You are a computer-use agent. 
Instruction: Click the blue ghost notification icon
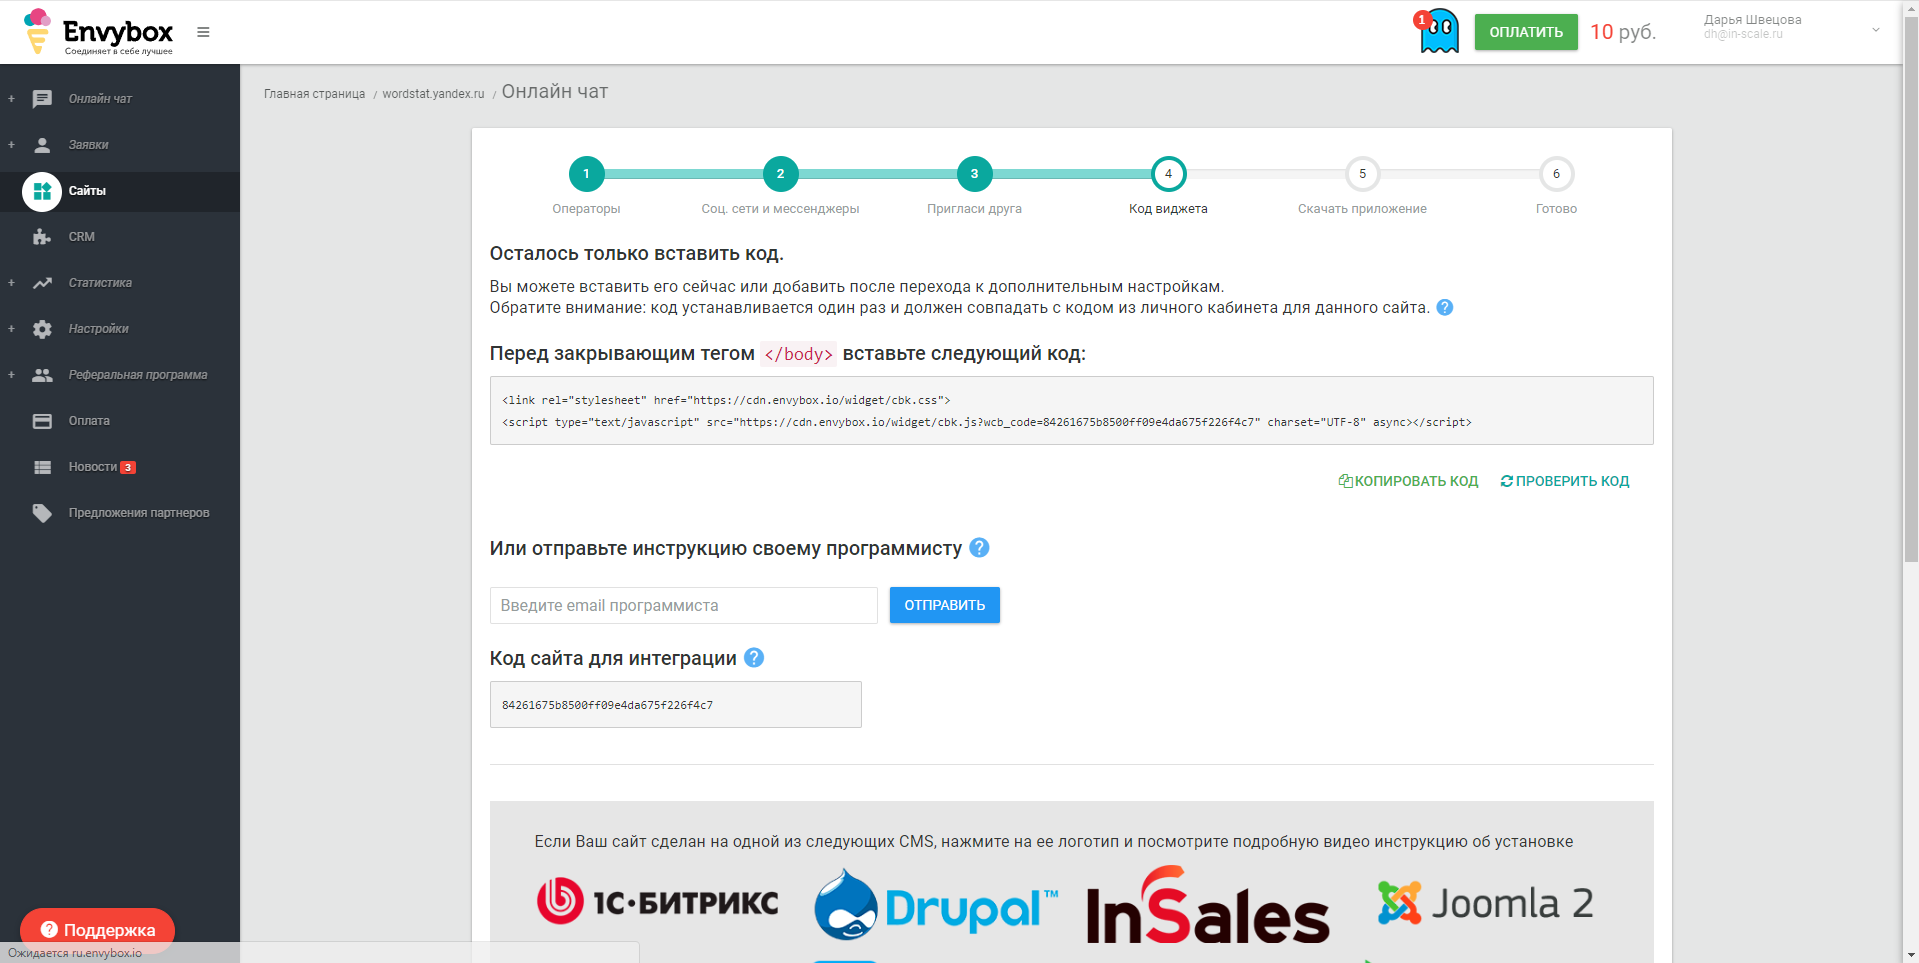point(1438,31)
